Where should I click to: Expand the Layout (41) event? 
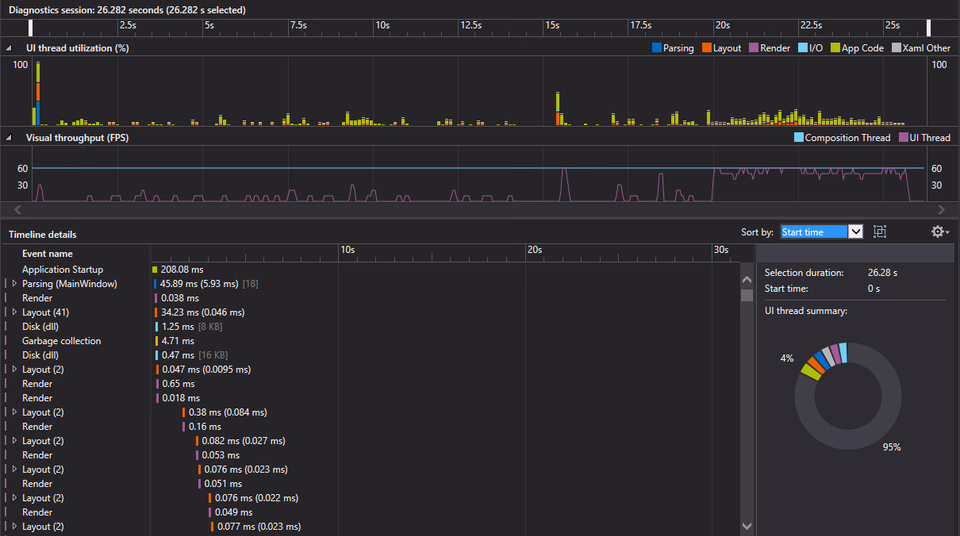tap(15, 312)
